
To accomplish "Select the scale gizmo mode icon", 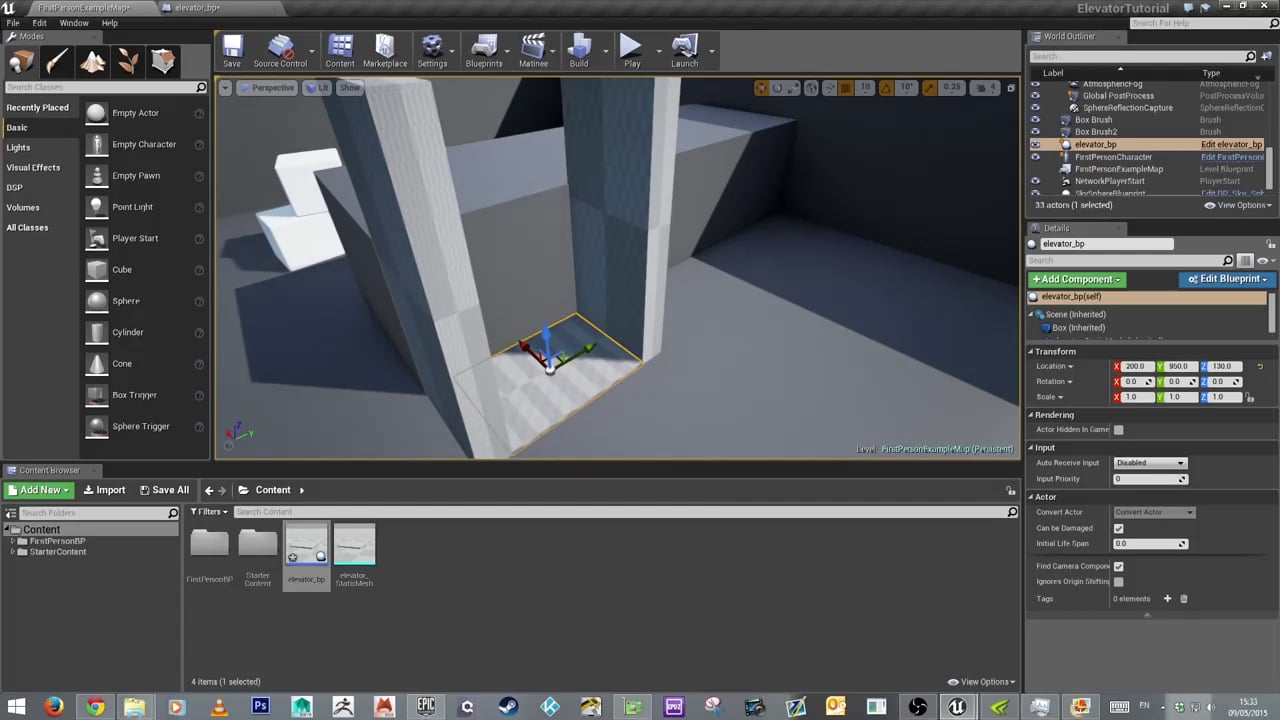I will tap(793, 88).
